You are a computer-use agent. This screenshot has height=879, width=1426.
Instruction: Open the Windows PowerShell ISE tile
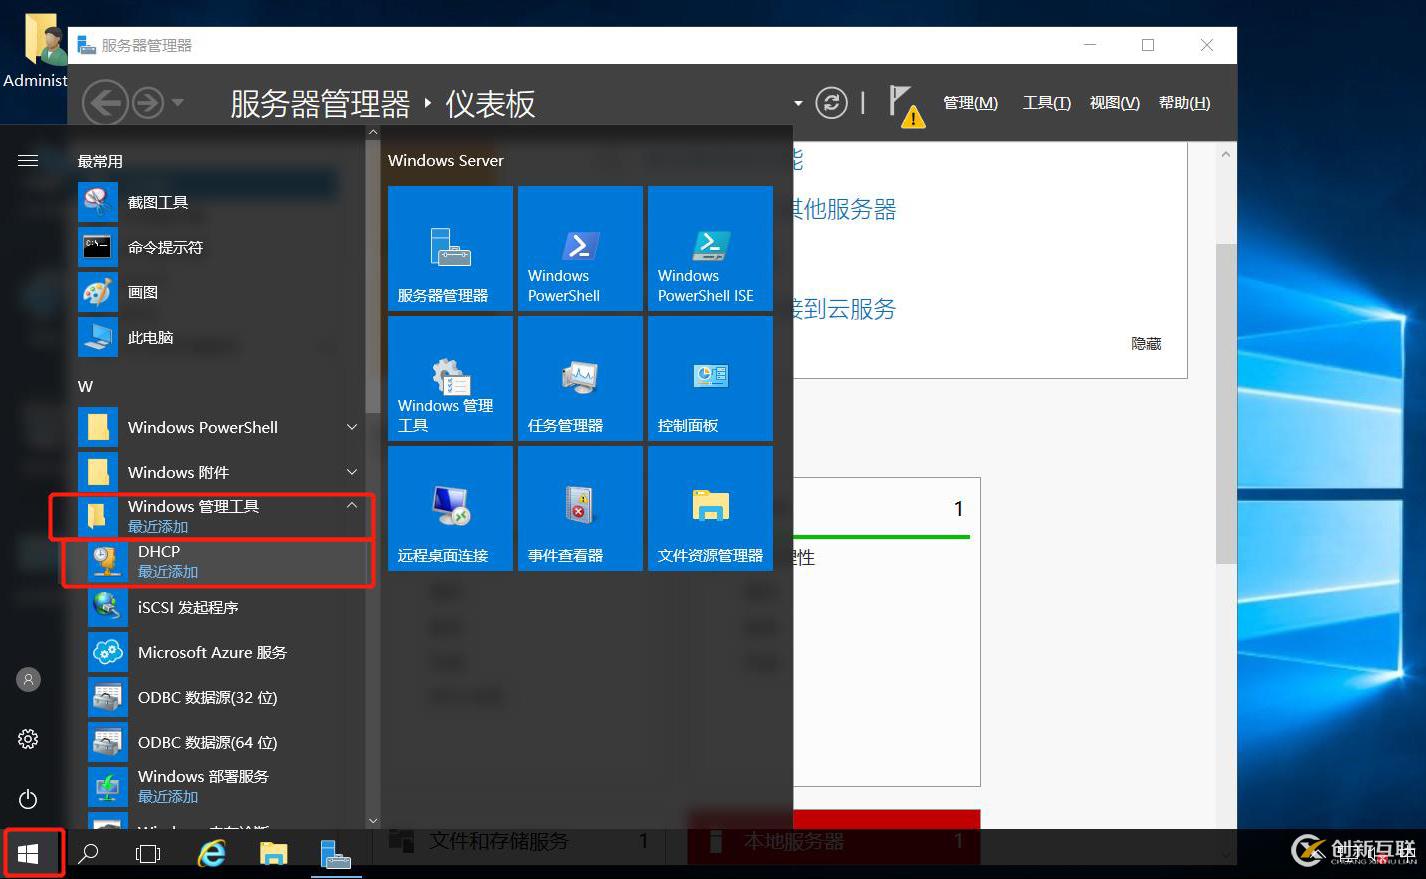[710, 248]
